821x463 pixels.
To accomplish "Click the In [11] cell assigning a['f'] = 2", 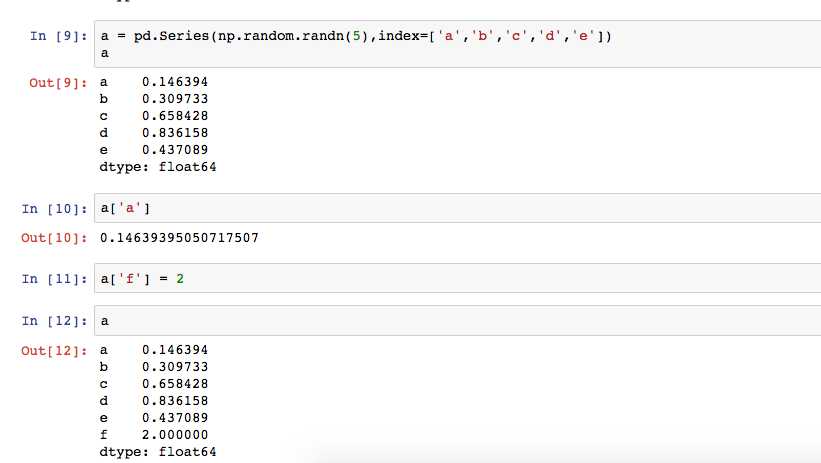I will point(458,278).
